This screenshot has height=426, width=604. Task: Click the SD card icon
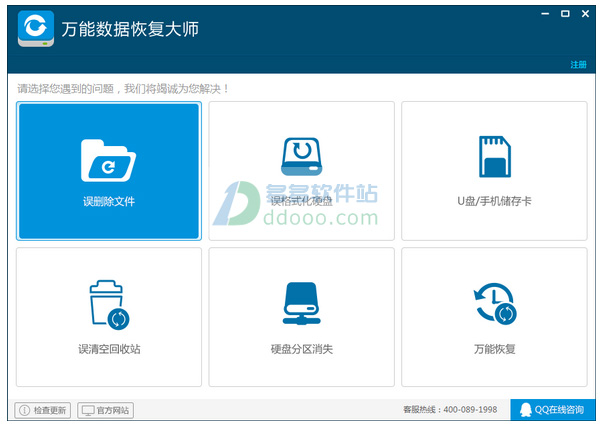tap(495, 156)
